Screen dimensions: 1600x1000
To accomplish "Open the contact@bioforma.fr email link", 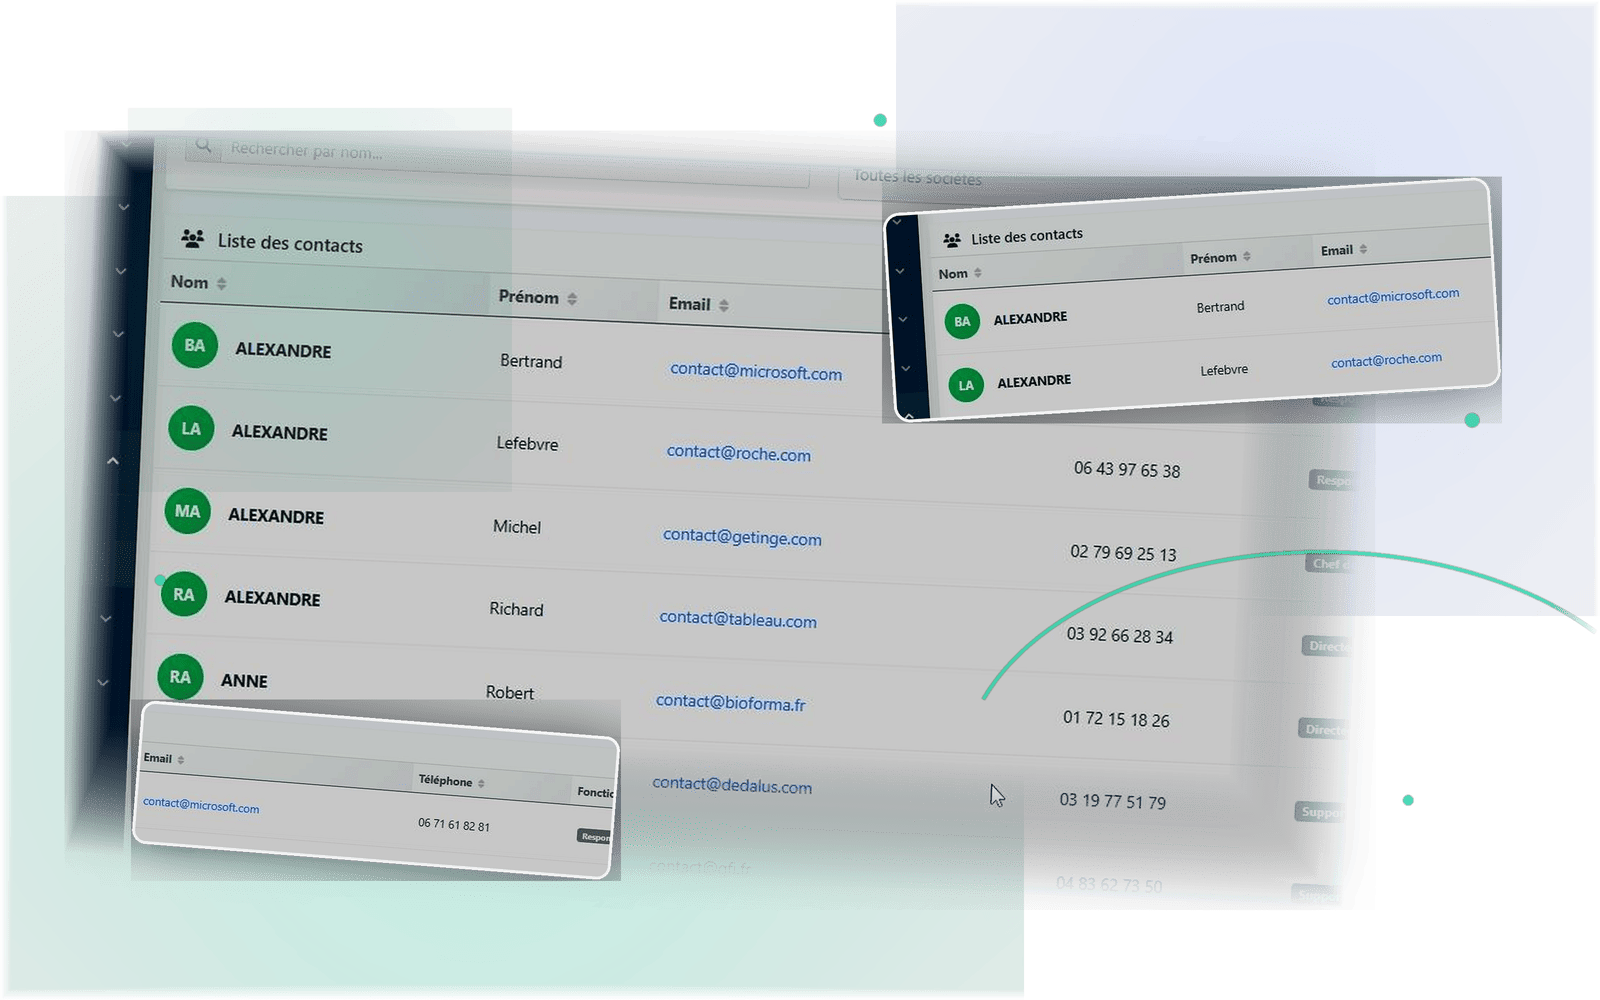I will point(730,702).
